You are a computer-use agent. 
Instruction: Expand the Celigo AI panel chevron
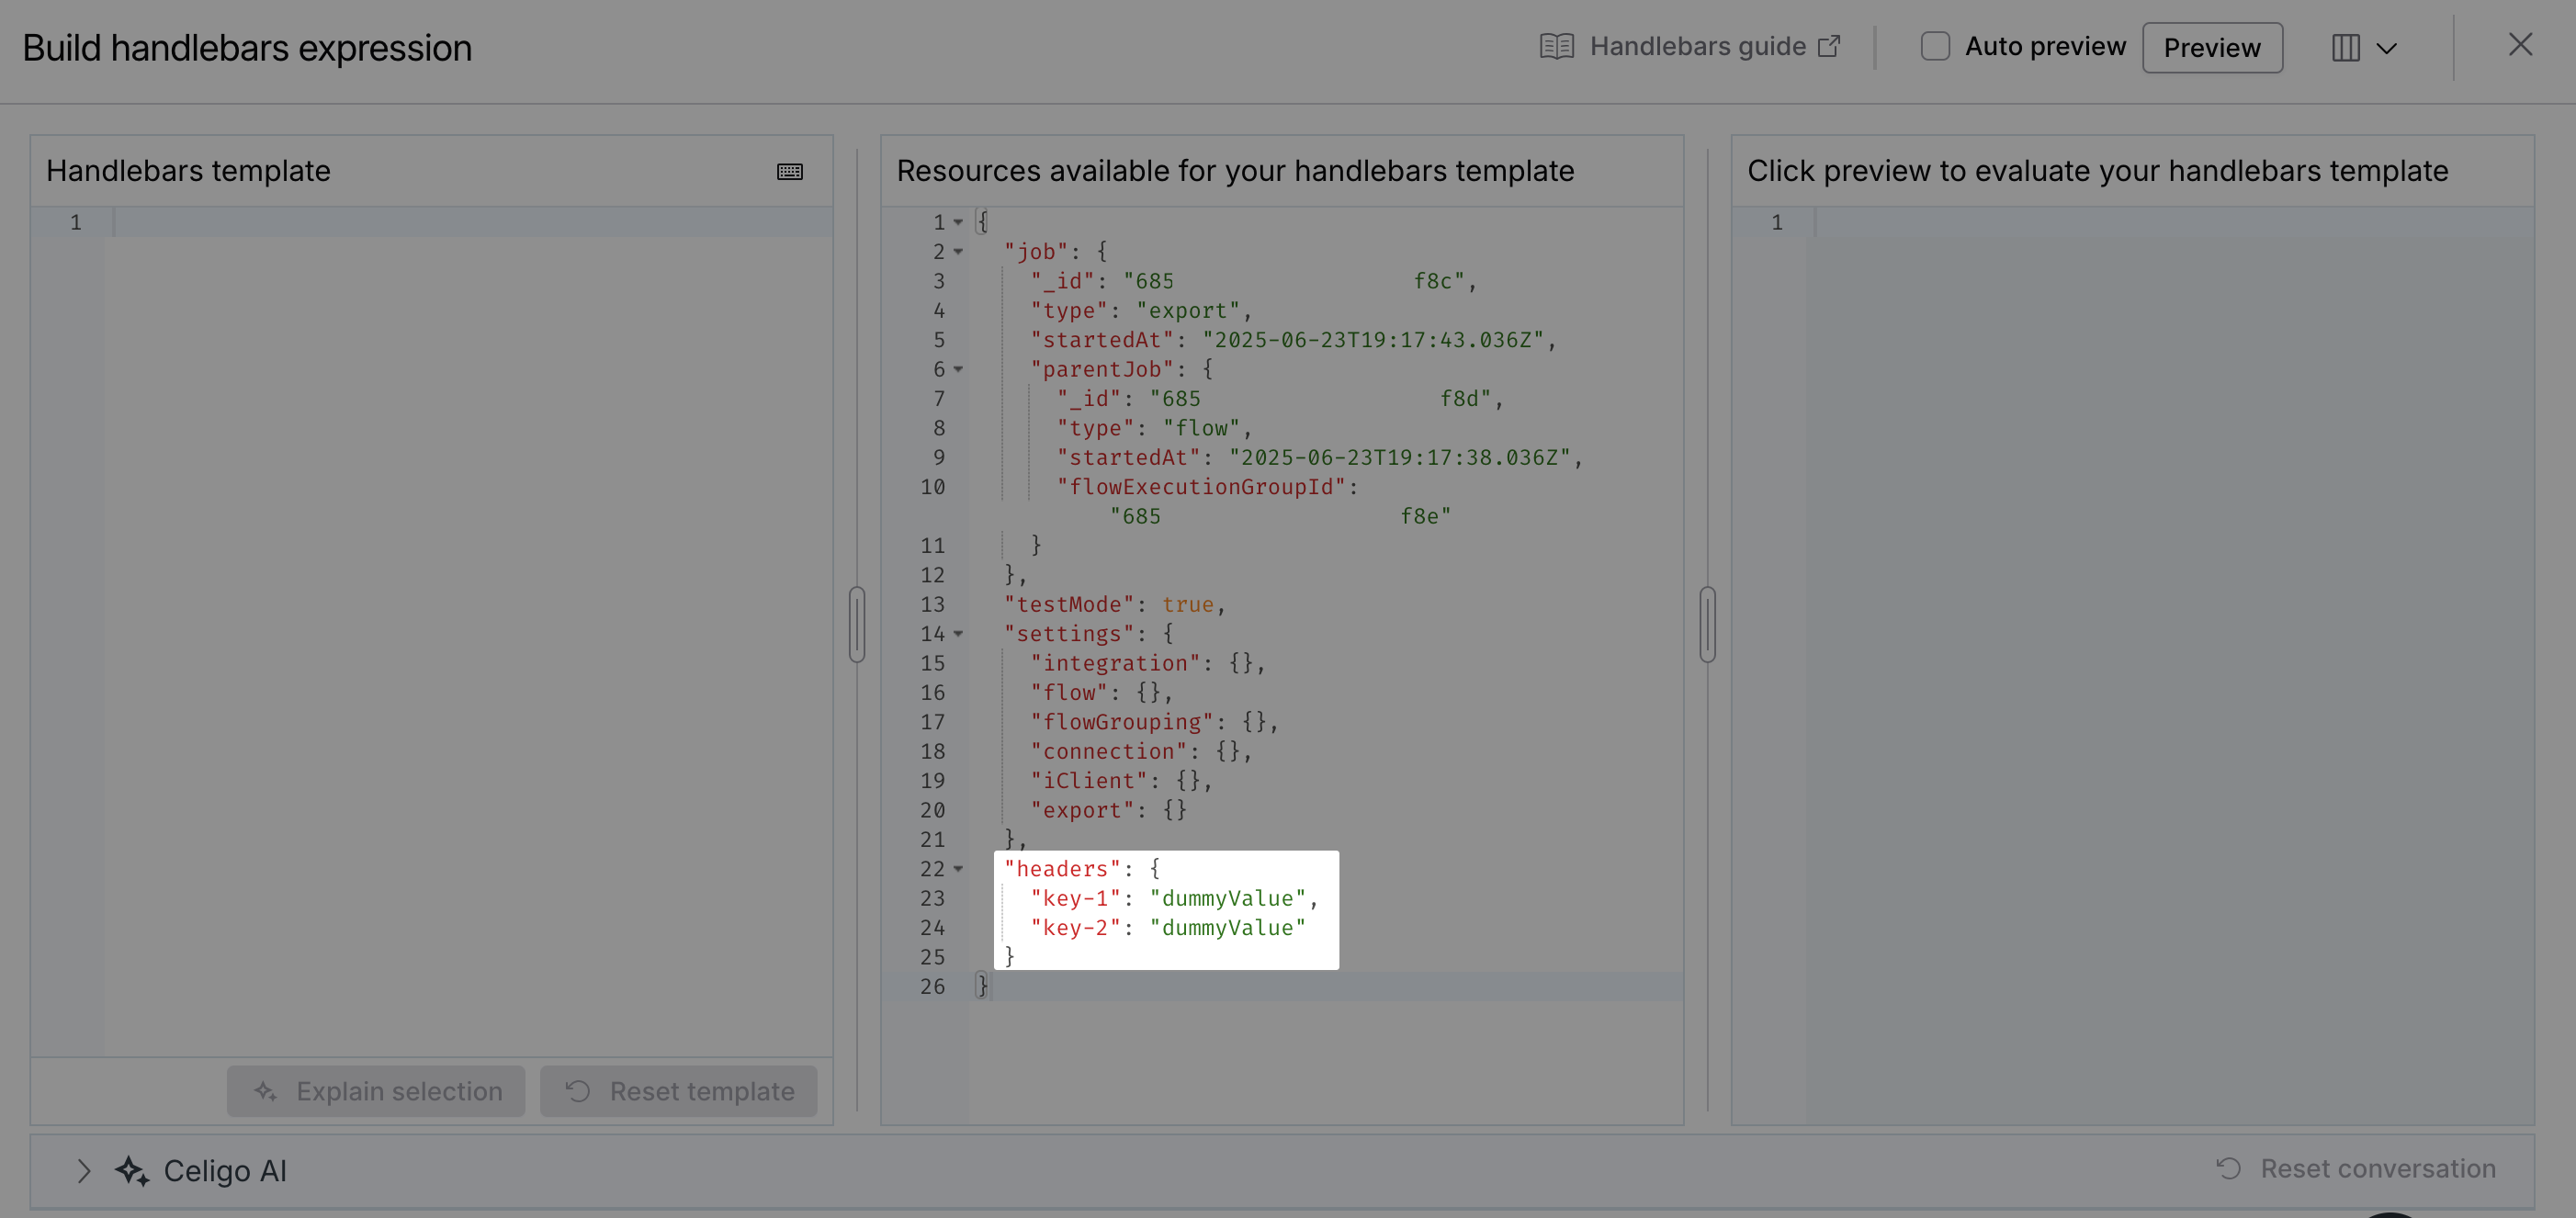pos(84,1171)
